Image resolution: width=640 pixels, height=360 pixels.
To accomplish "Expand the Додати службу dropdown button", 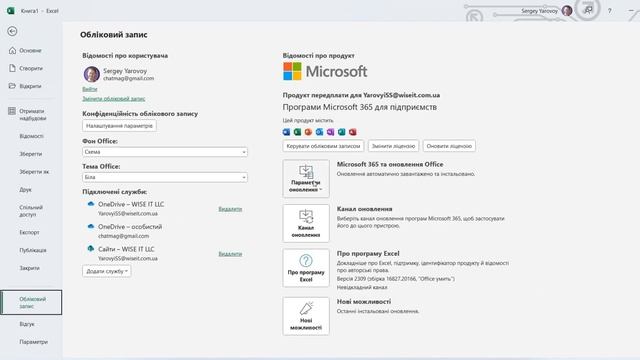I will click(x=107, y=271).
